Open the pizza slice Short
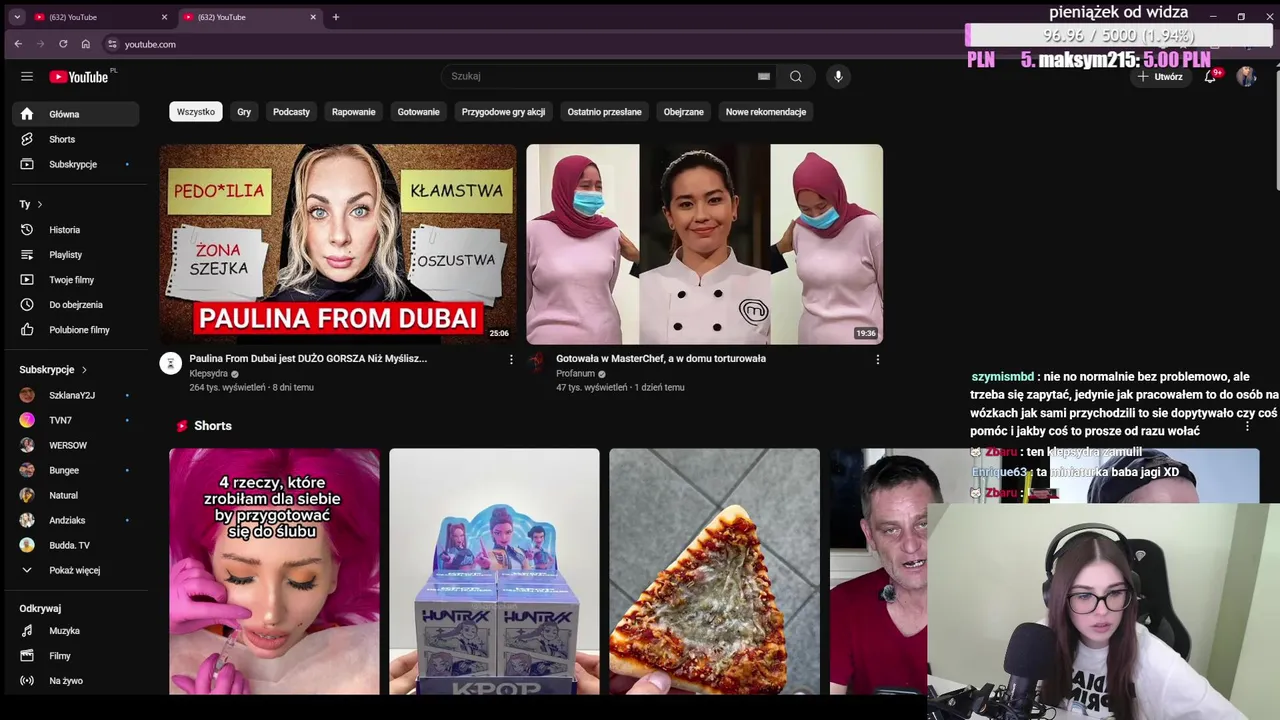1280x720 pixels. click(714, 571)
